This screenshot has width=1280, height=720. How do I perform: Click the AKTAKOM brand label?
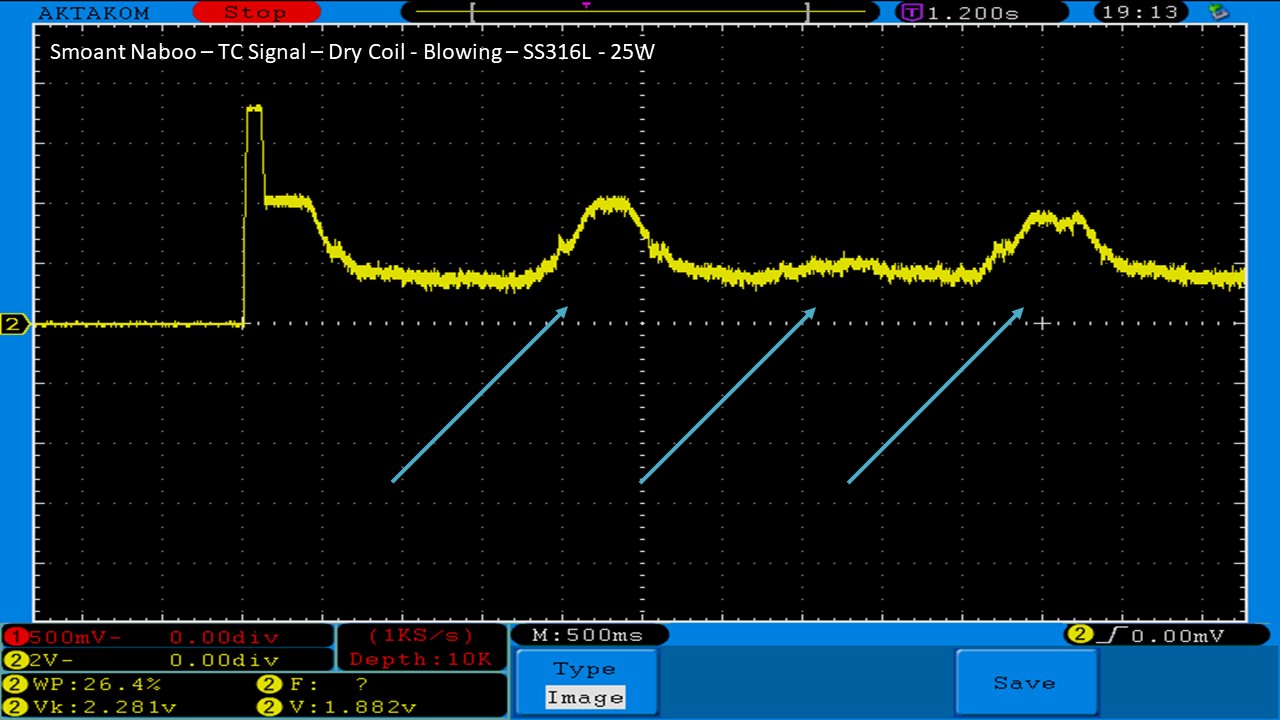(92, 13)
